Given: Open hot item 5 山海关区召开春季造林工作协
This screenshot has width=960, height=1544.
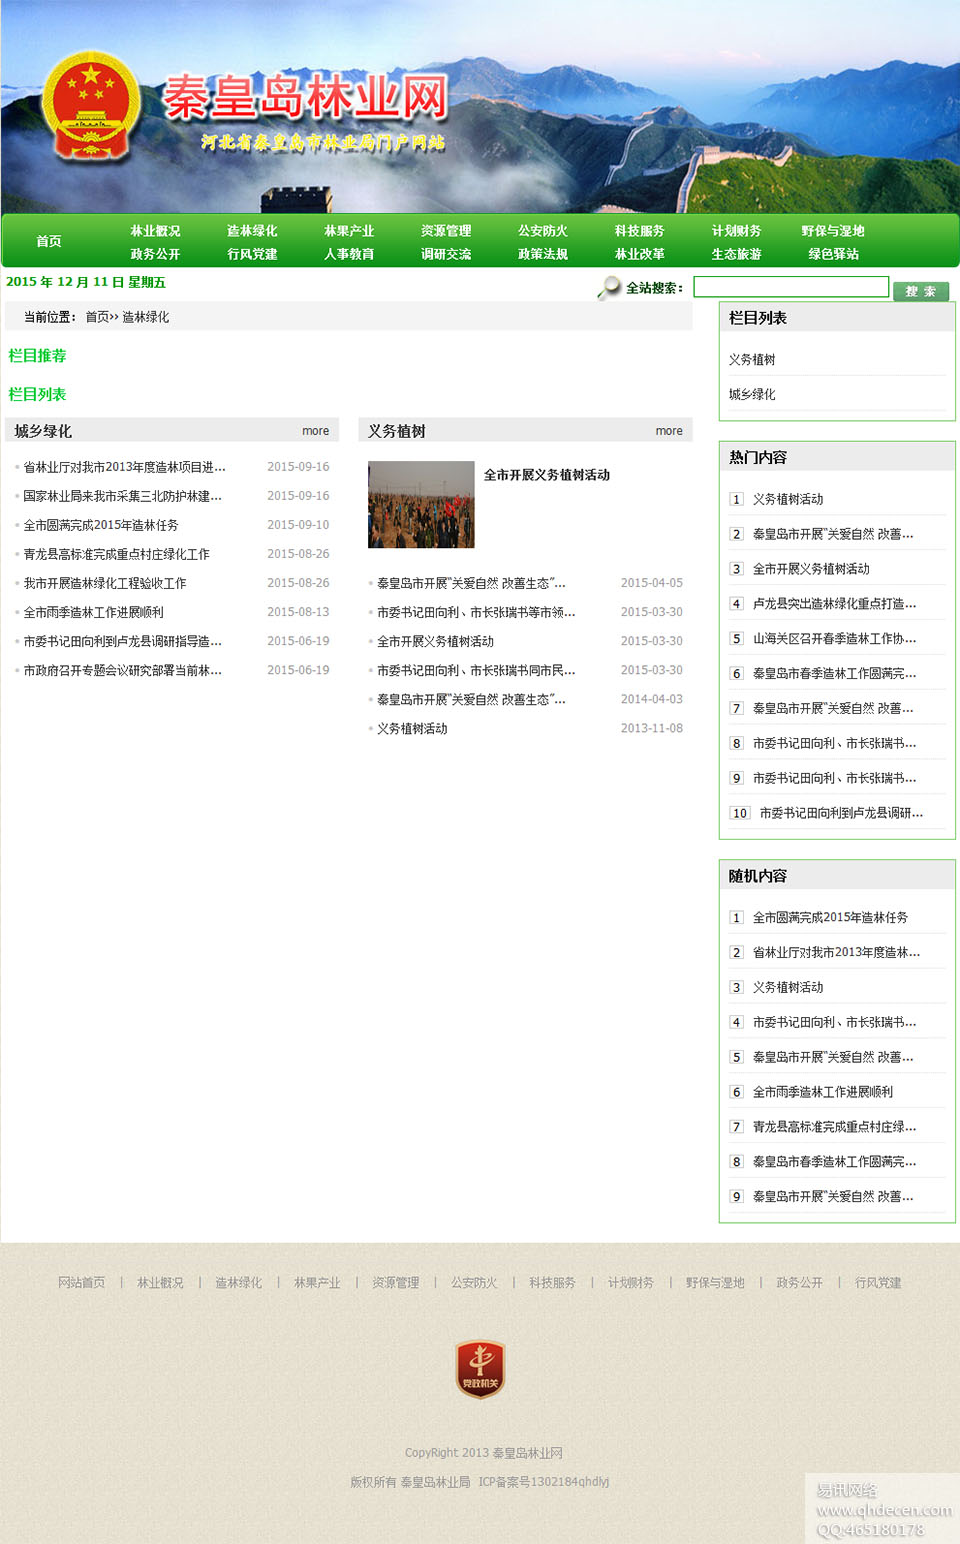Looking at the screenshot, I should coord(834,639).
